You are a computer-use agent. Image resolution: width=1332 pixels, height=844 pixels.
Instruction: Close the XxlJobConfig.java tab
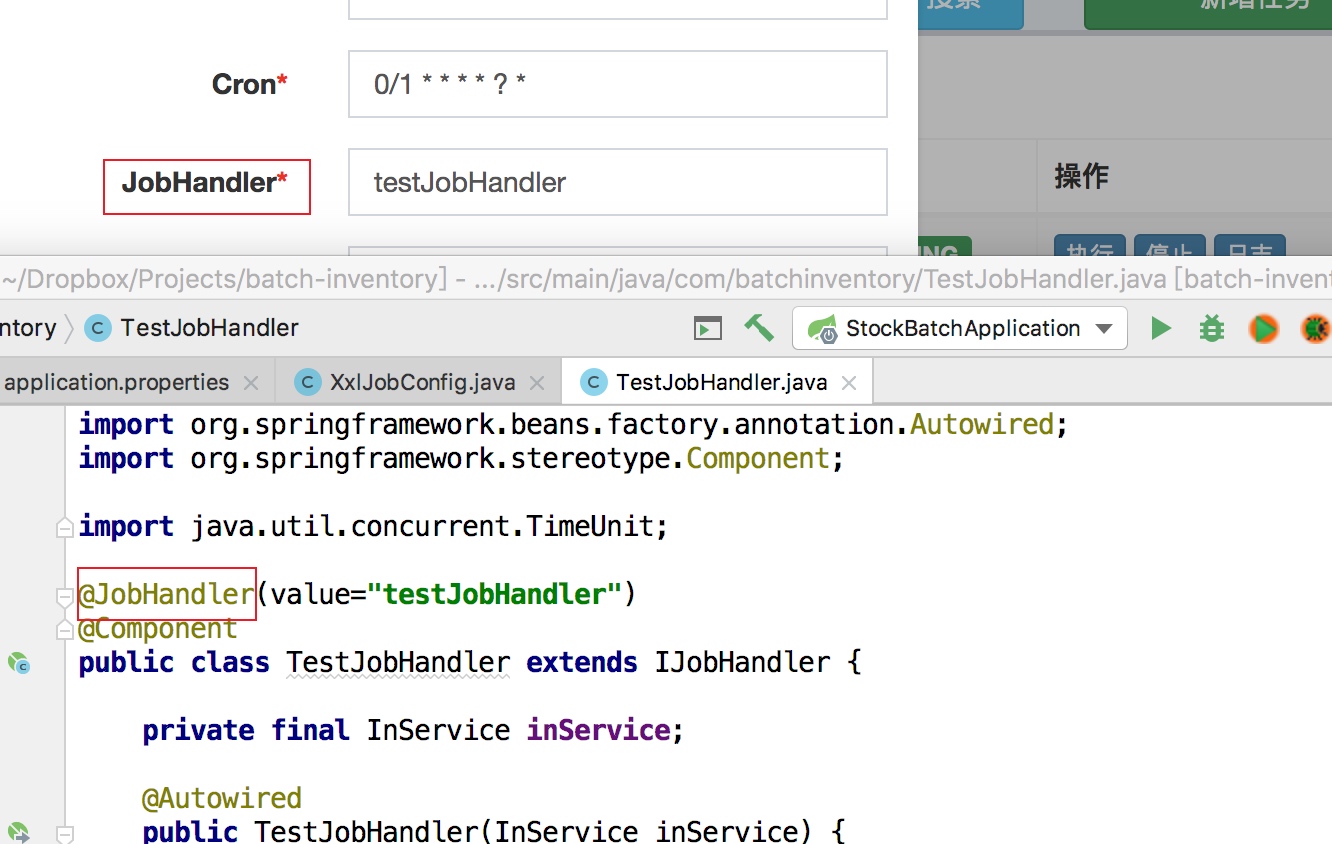[x=537, y=383]
